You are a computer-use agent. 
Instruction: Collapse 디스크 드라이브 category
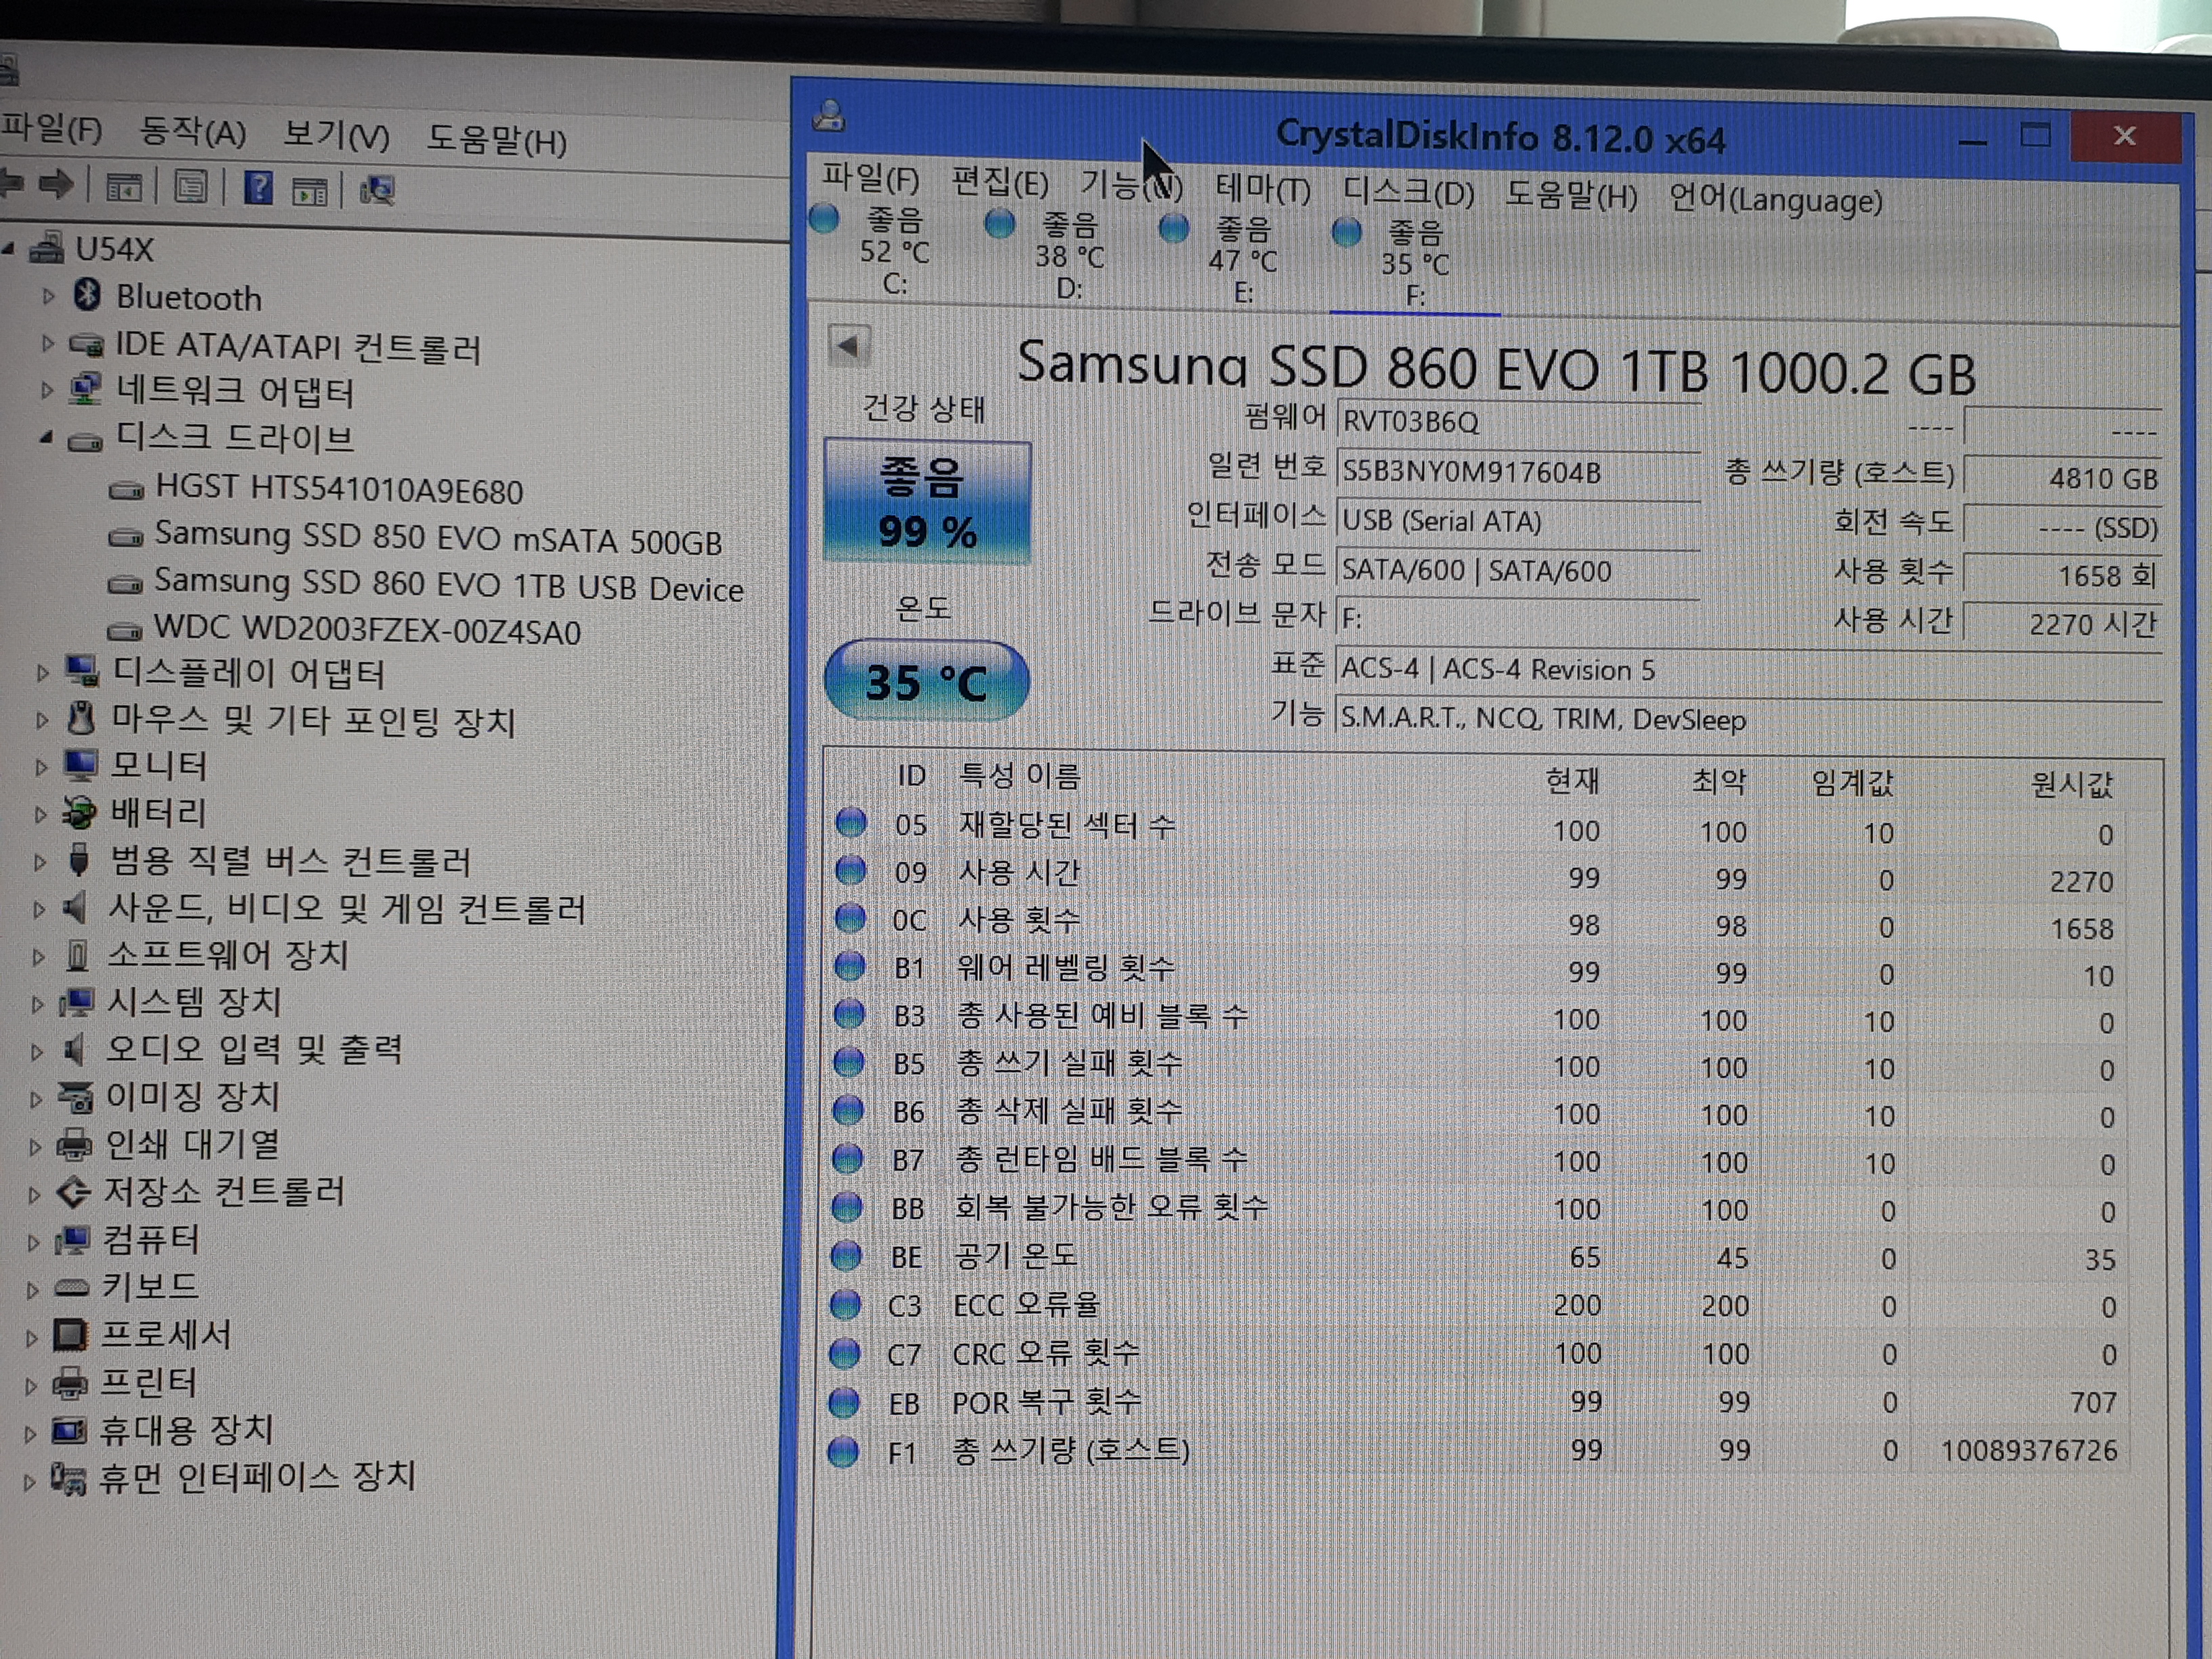coord(46,437)
